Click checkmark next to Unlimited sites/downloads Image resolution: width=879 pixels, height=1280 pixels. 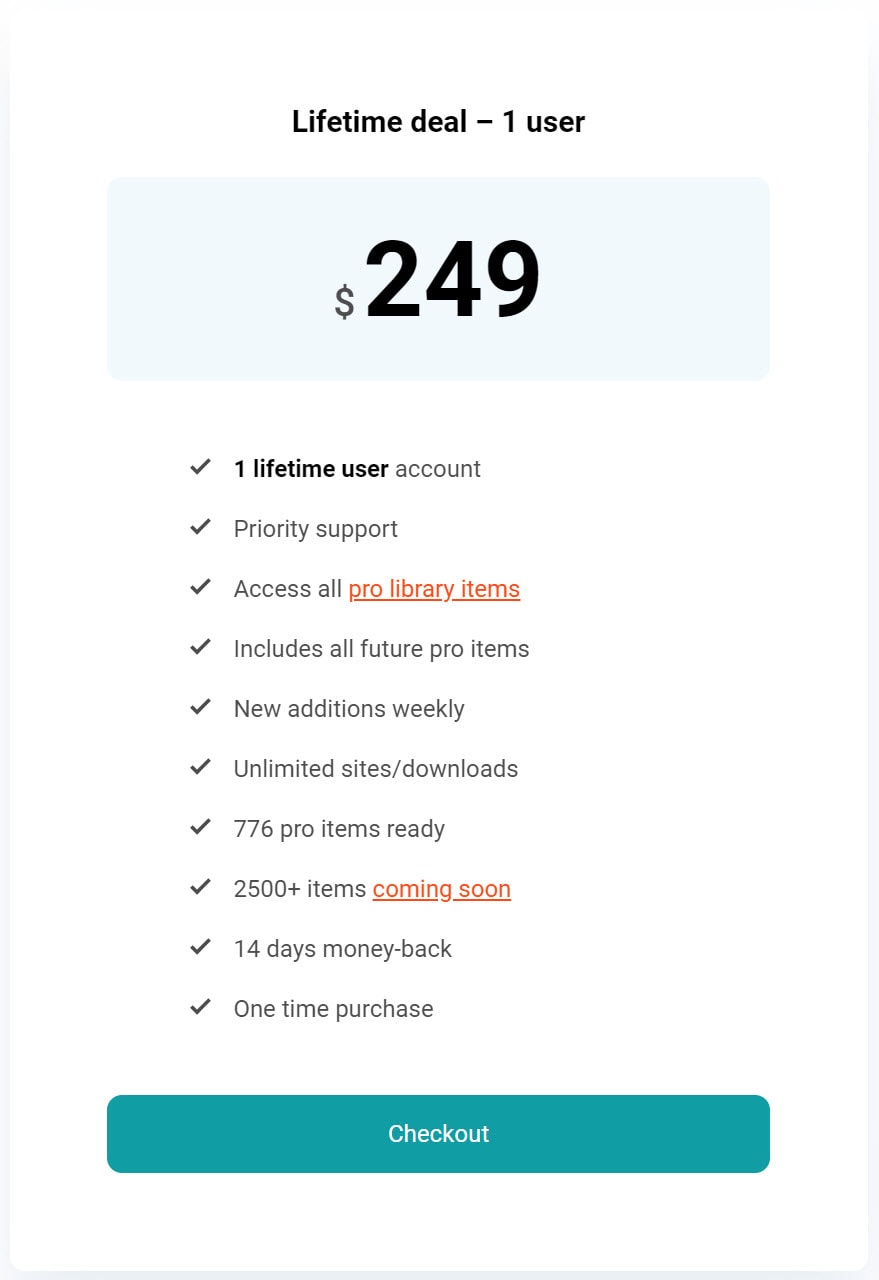[201, 766]
